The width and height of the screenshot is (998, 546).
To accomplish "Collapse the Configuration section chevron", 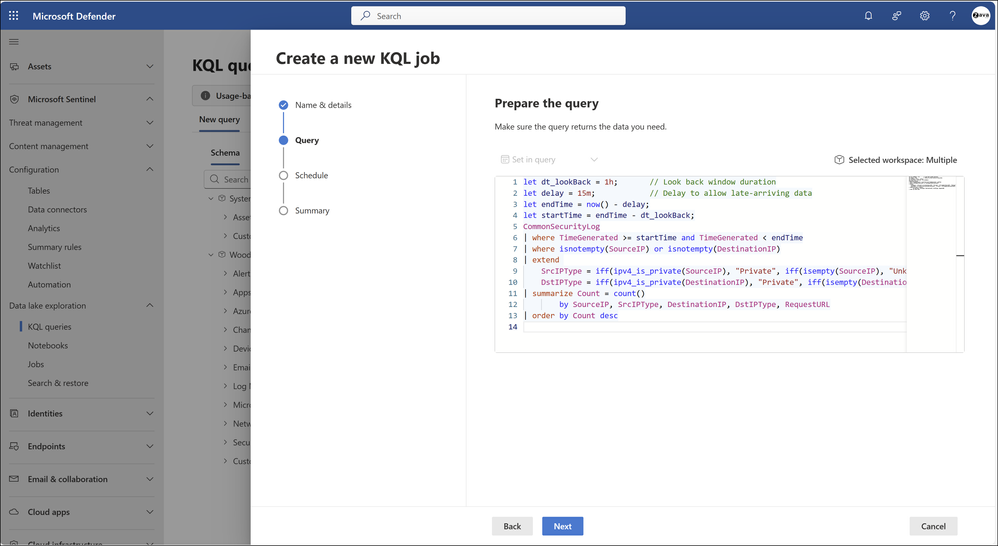I will pyautogui.click(x=150, y=170).
